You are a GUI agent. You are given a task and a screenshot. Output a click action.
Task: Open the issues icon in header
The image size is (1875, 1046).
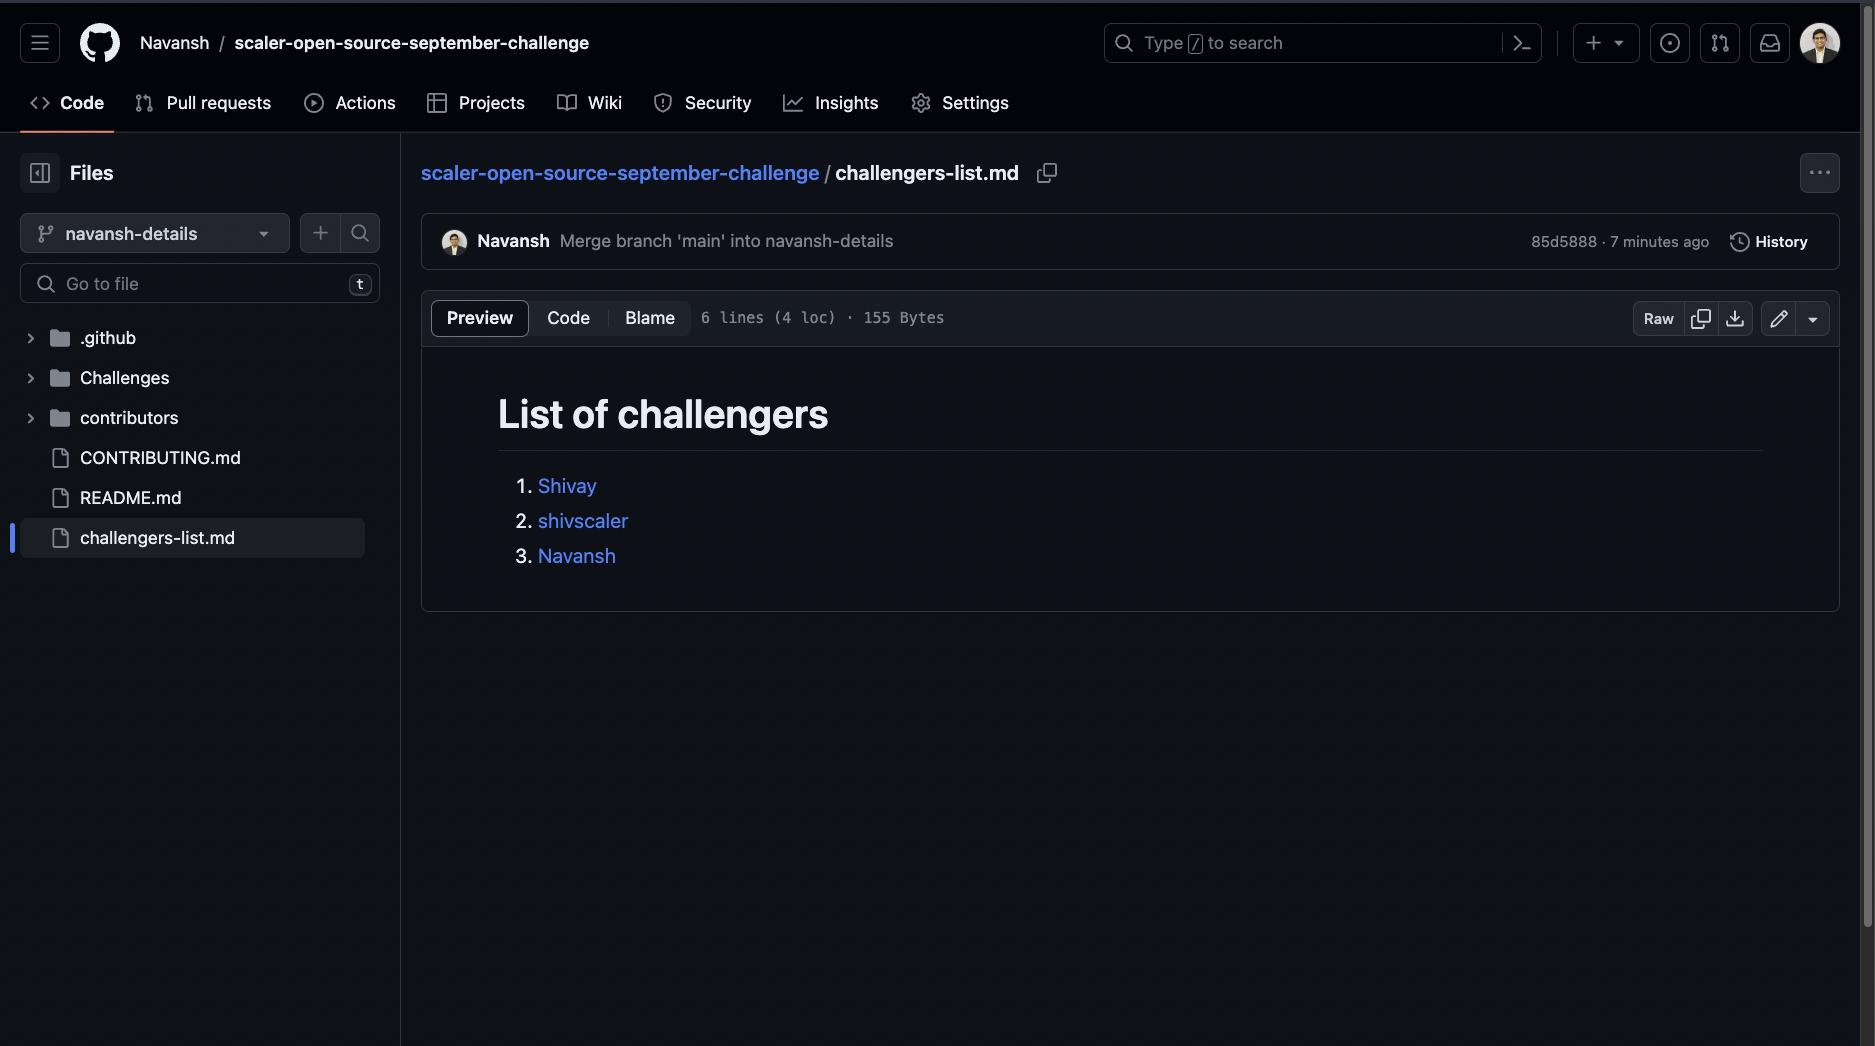click(1669, 43)
